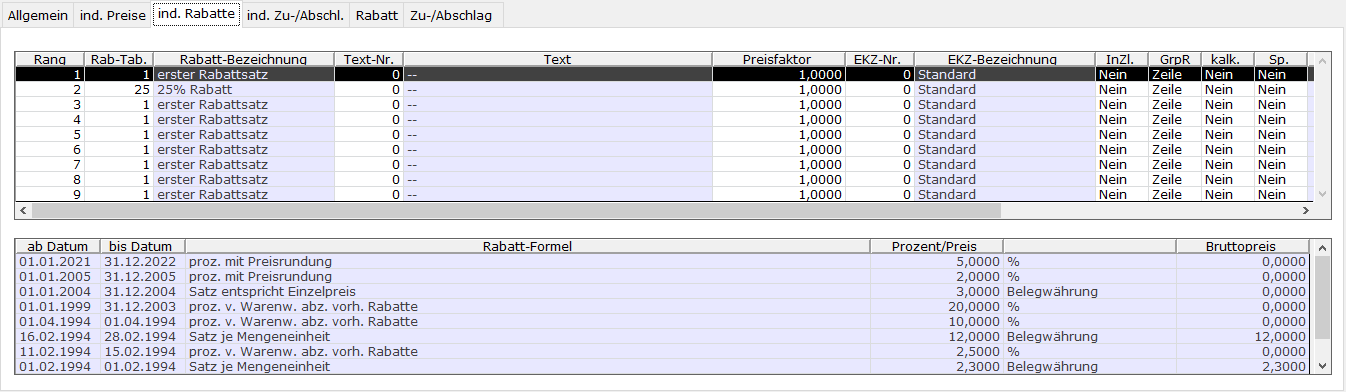
Task: Select 'erster Rabattsatz' in rank 3 row
Action: (x=243, y=104)
